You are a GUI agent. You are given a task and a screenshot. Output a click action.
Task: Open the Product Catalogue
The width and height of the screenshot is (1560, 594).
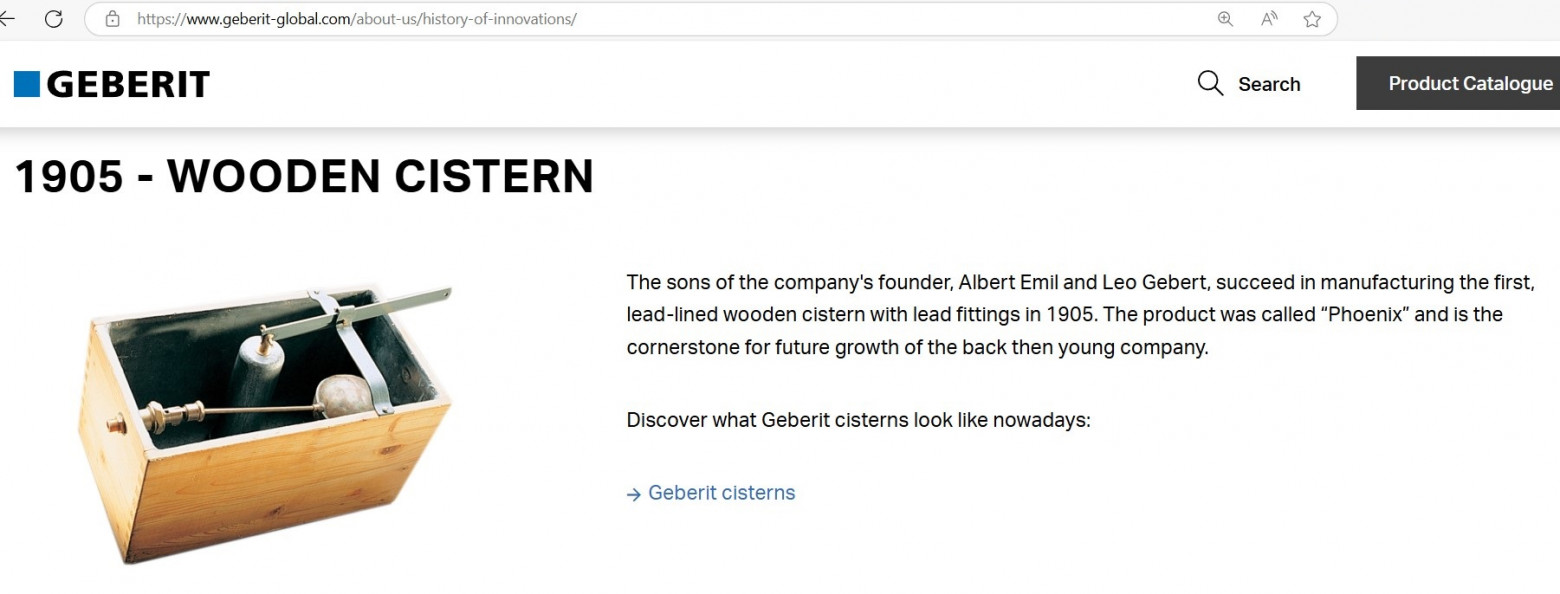click(1469, 83)
